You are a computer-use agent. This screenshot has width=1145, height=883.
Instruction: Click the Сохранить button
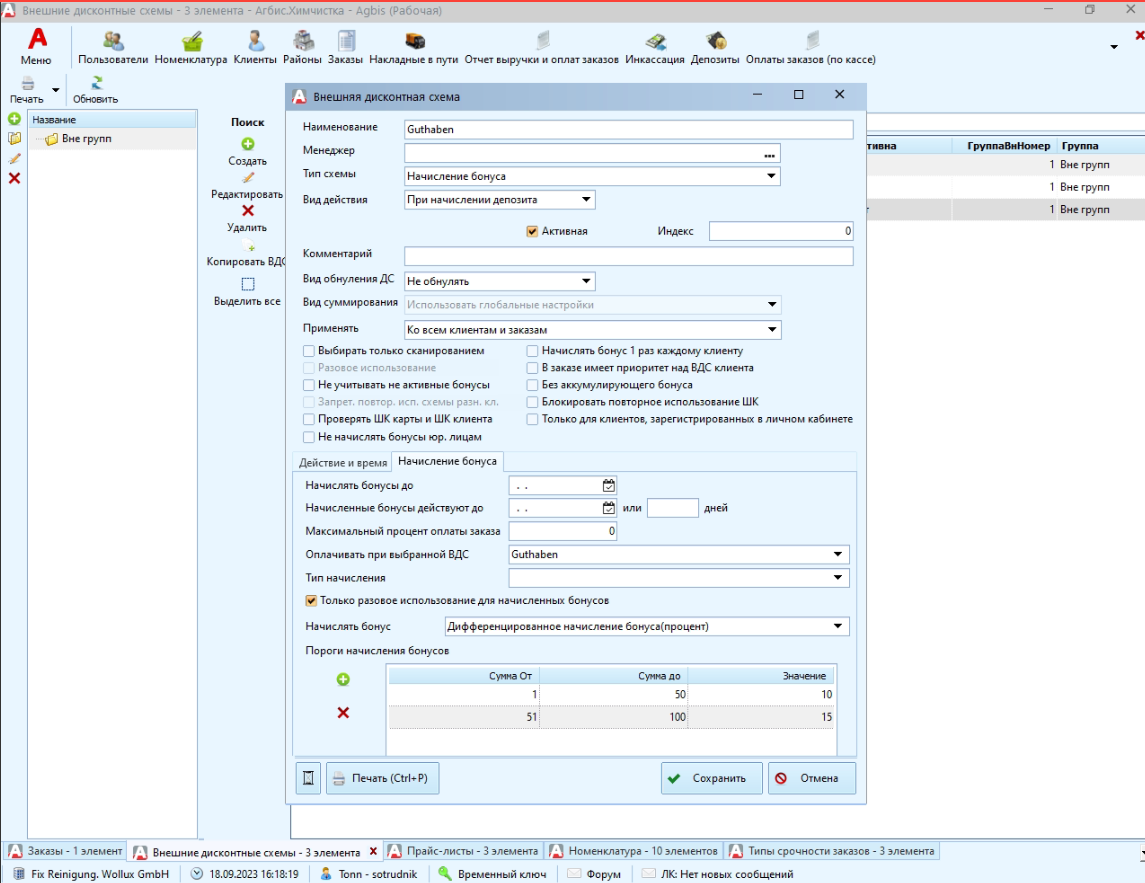711,778
